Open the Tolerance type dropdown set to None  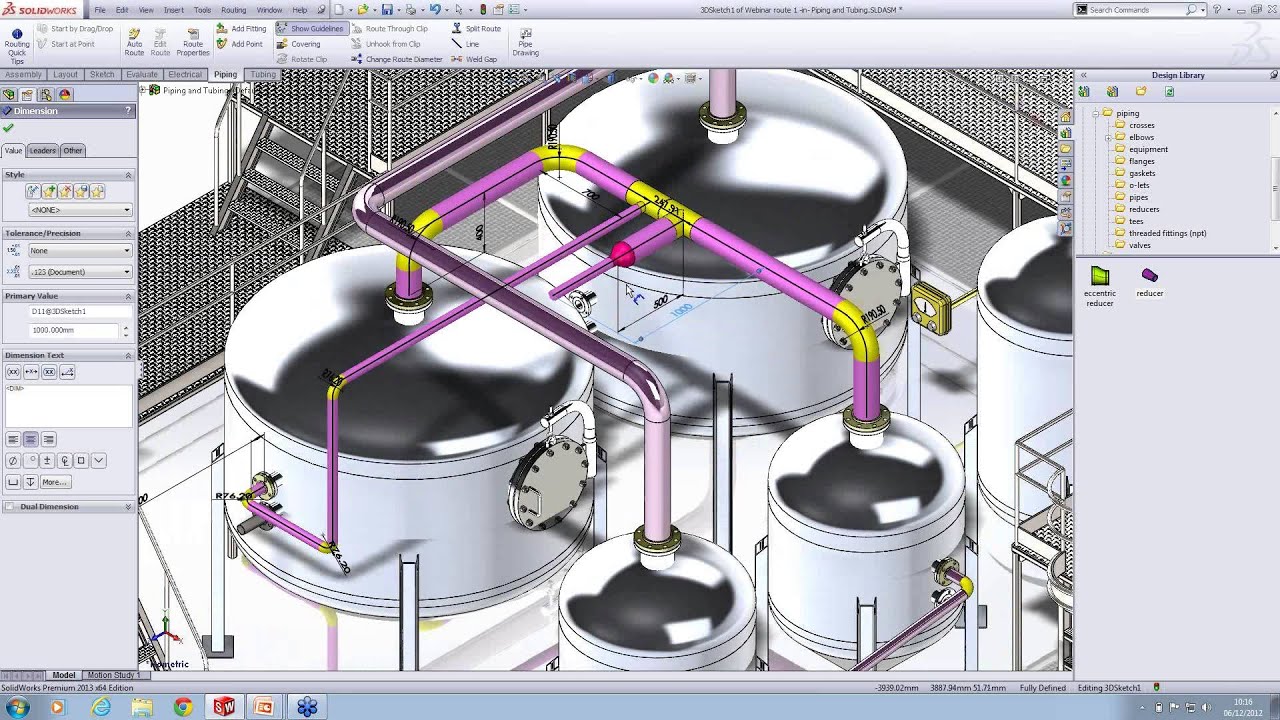[80, 251]
